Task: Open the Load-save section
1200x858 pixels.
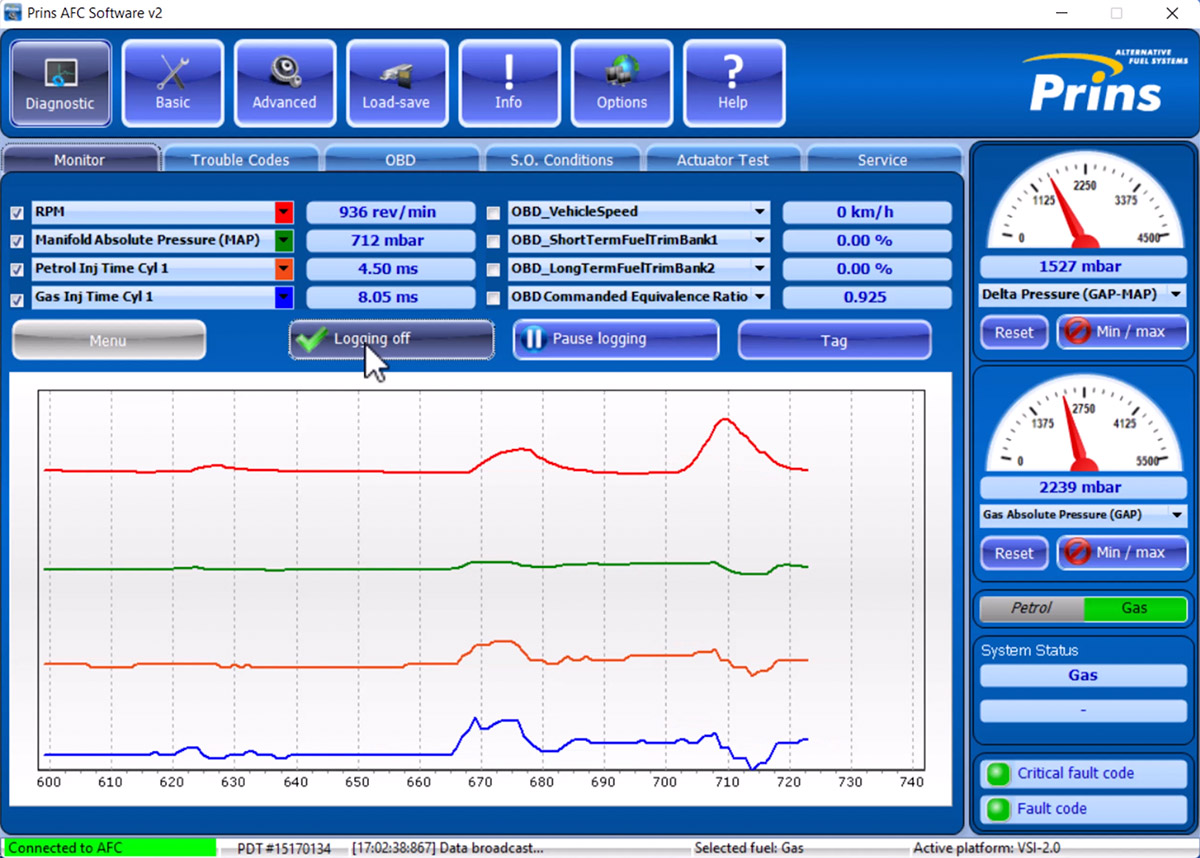Action: 396,83
